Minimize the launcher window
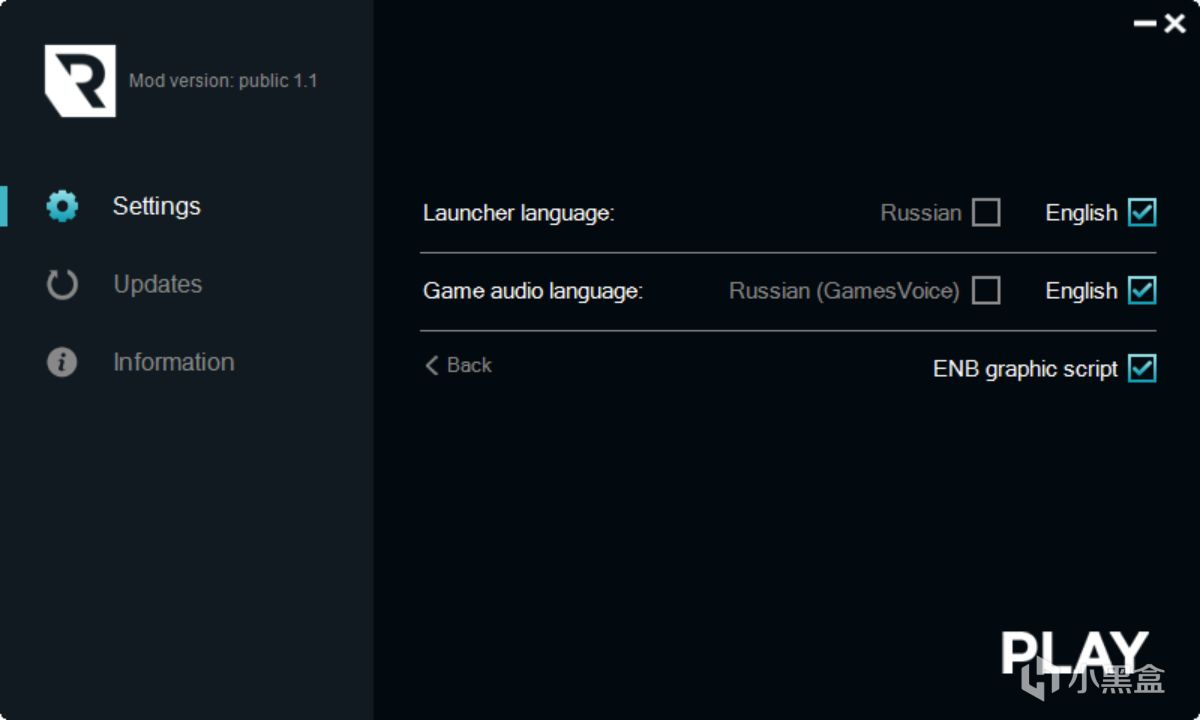Screen dimensions: 1200x720 pos(1144,23)
